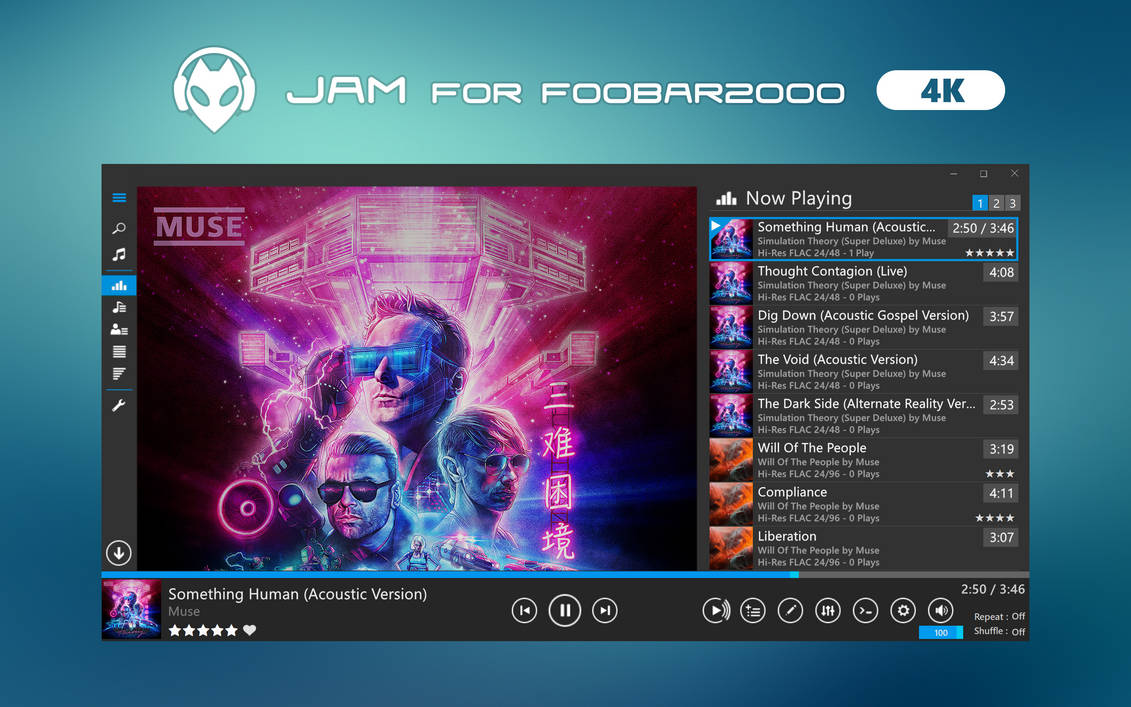This screenshot has height=707, width=1131.
Task: Skip to the next track
Action: click(604, 610)
